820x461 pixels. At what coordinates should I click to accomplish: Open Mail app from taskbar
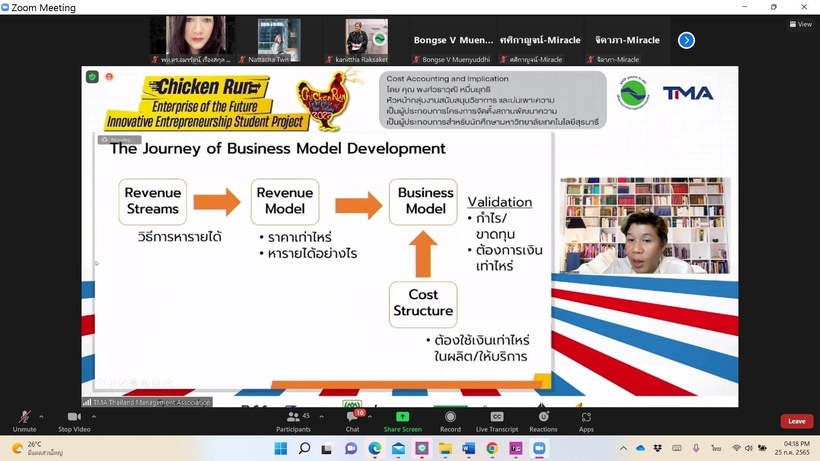398,448
